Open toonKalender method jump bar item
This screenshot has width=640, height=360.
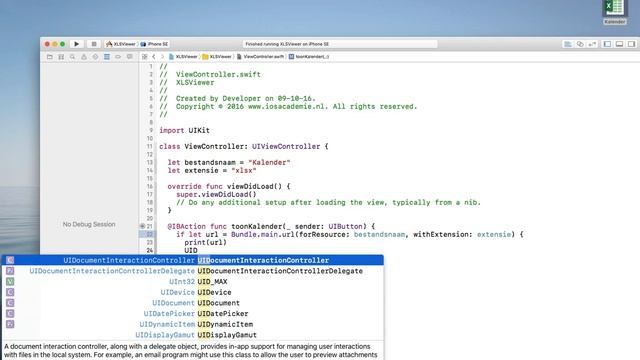tap(309, 57)
